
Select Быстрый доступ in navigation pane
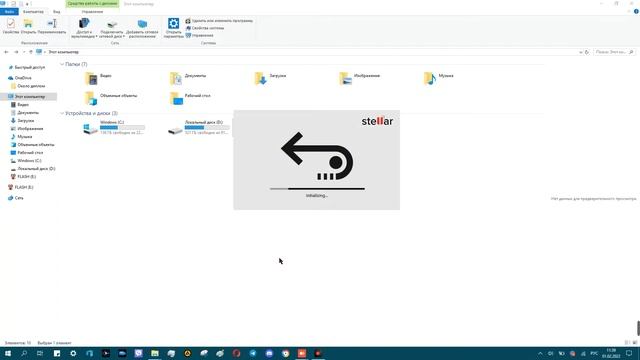(27, 67)
